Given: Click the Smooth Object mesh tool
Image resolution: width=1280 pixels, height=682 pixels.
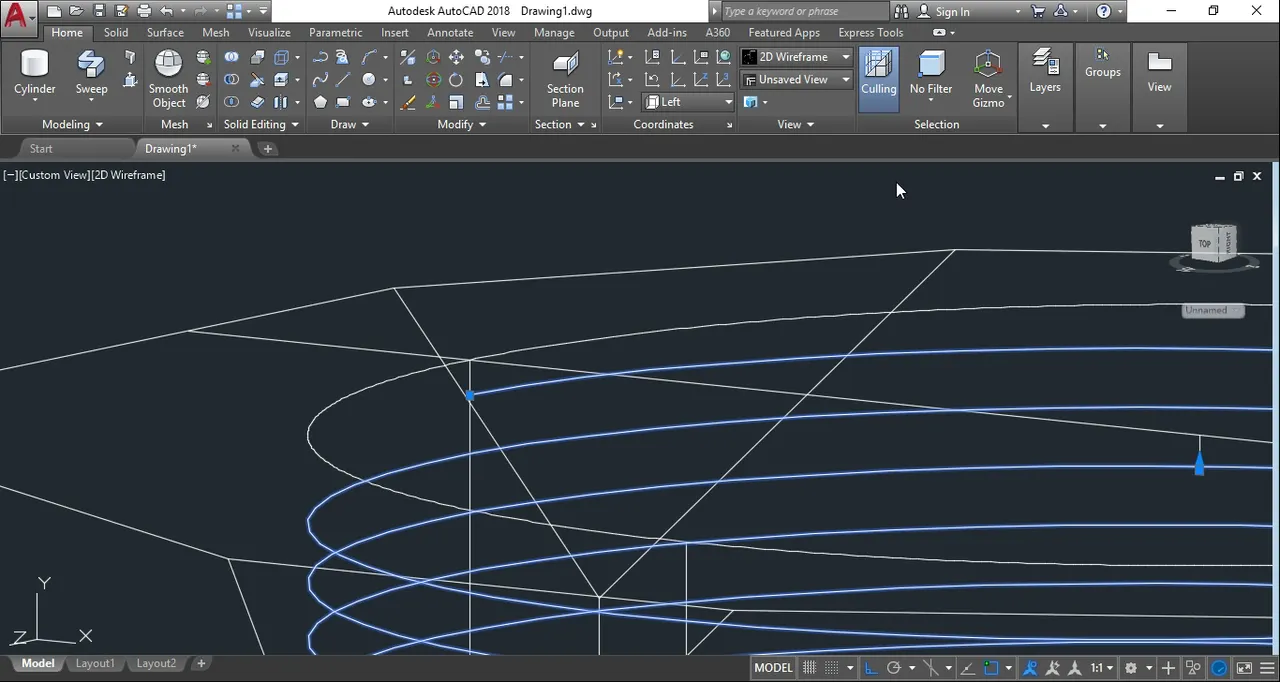Looking at the screenshot, I should [x=168, y=79].
